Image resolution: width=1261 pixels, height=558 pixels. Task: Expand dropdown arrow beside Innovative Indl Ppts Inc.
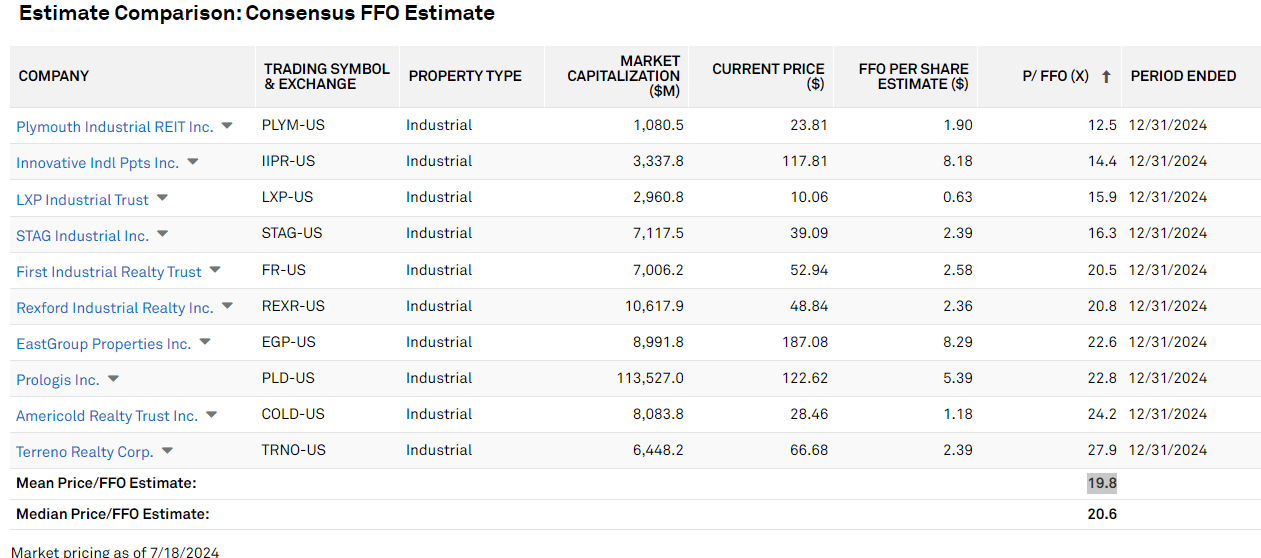coord(193,162)
